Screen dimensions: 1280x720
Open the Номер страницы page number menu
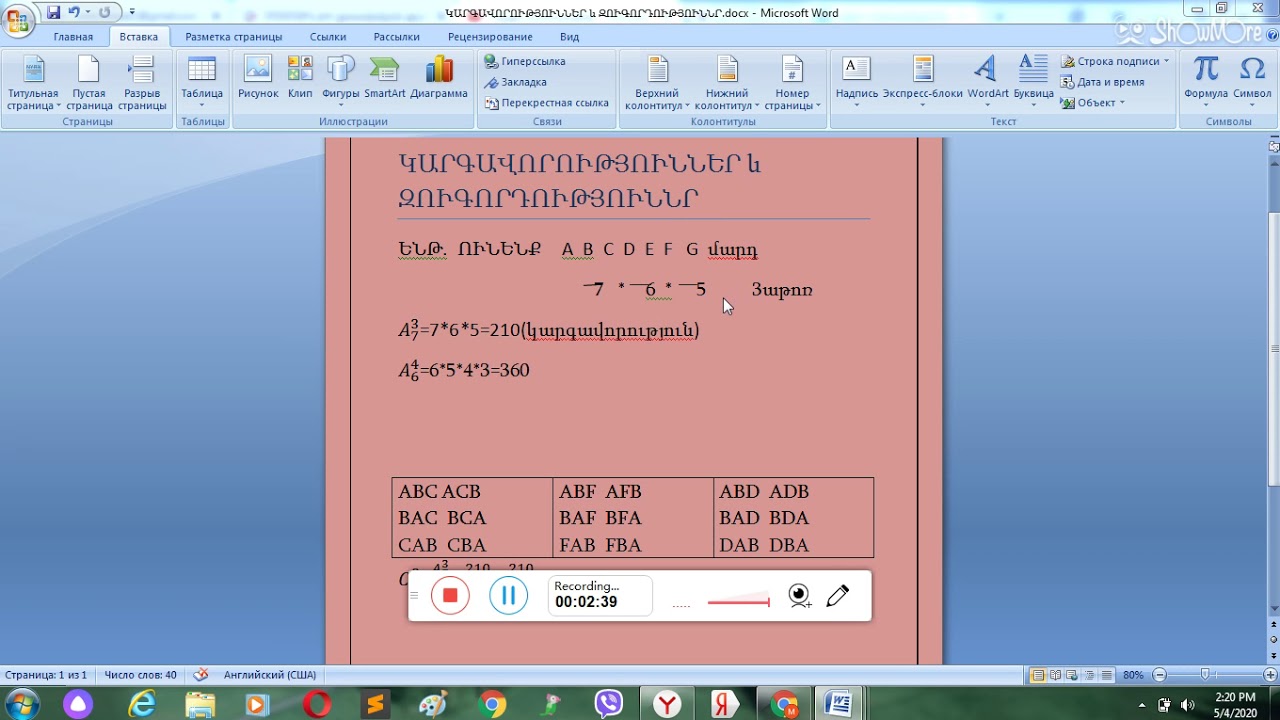[792, 83]
